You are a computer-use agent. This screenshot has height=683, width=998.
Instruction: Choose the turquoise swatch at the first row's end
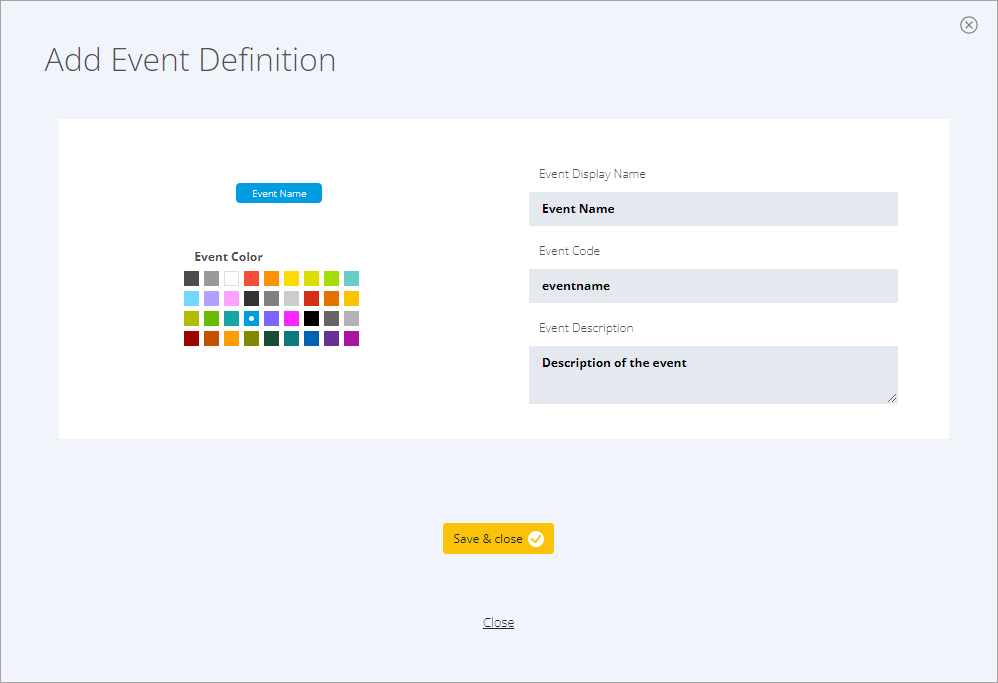pyautogui.click(x=351, y=278)
